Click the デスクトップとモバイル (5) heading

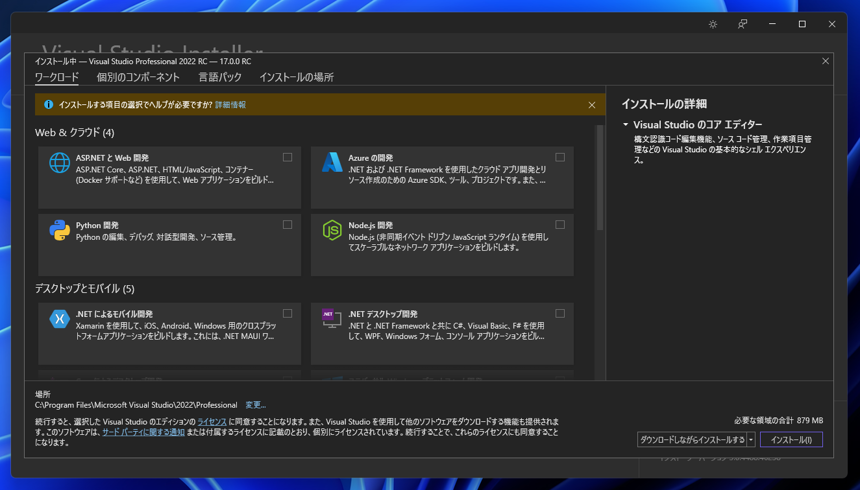point(84,289)
